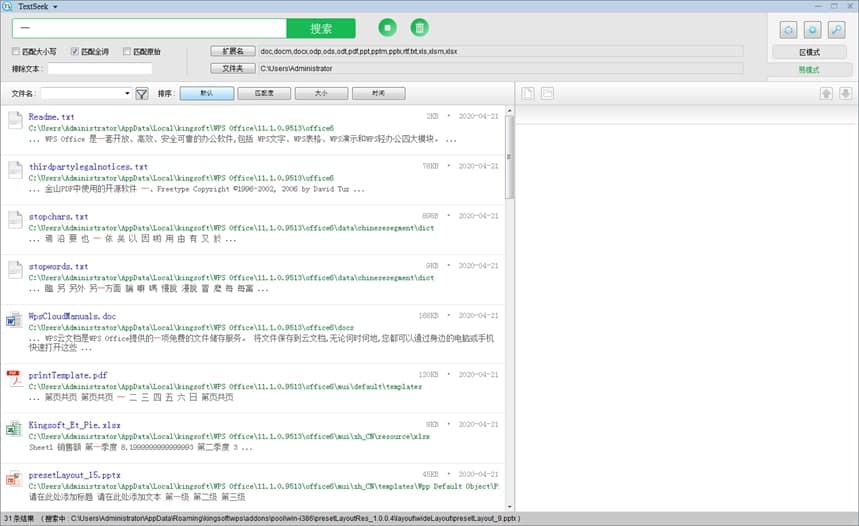Viewport: 859px width, 526px height.
Task: Click the open document icon in preview toolbar
Action: (x=528, y=94)
